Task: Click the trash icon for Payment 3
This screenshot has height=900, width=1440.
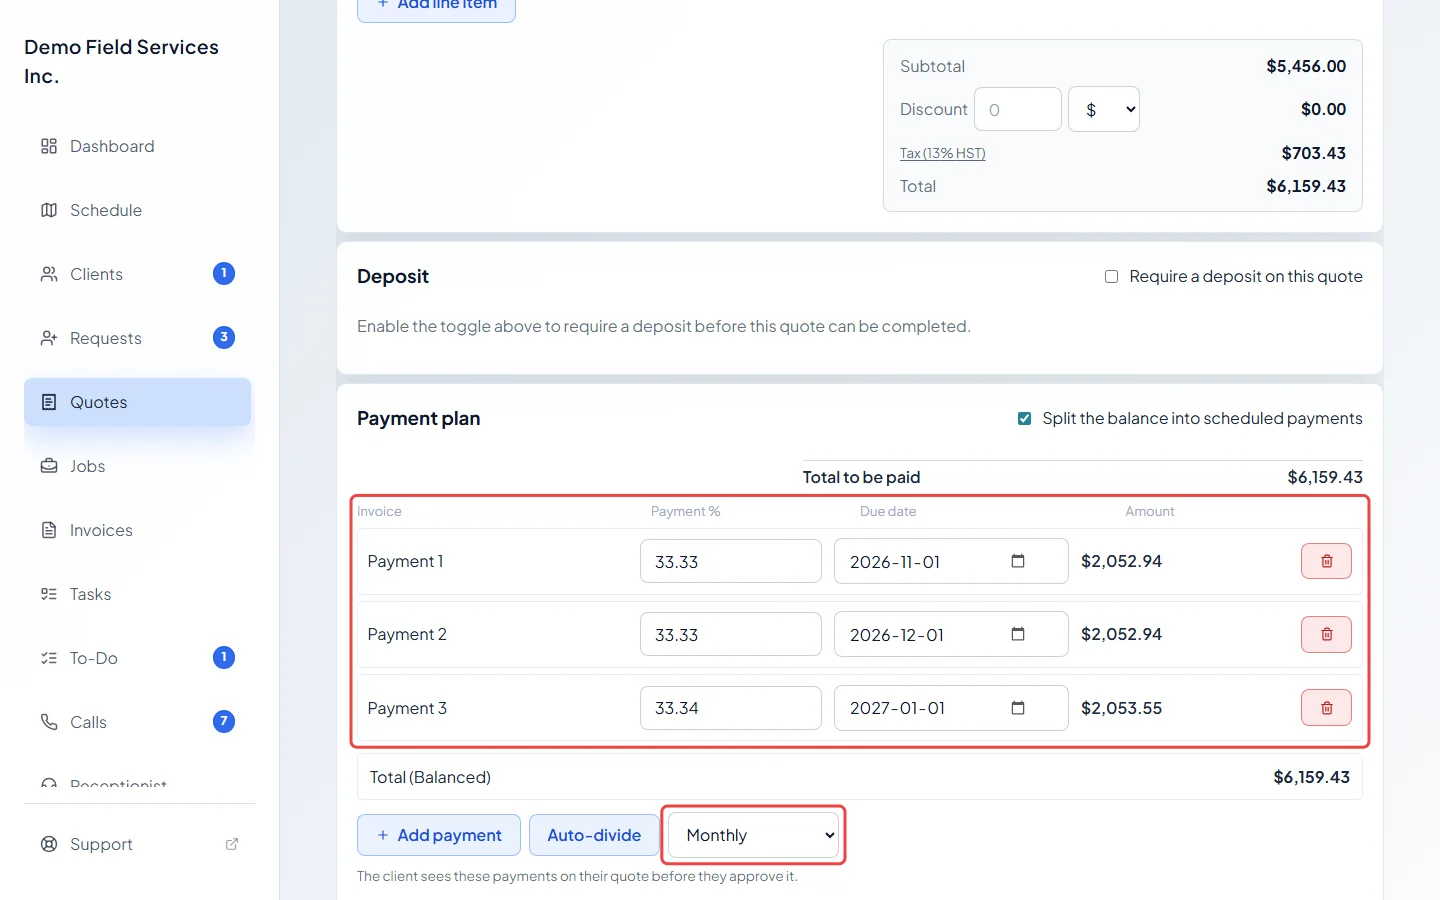Action: point(1326,708)
